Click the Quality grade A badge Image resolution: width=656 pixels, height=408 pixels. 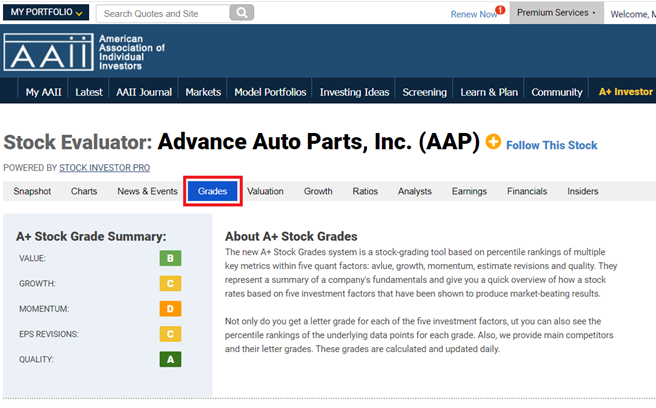pyautogui.click(x=170, y=359)
